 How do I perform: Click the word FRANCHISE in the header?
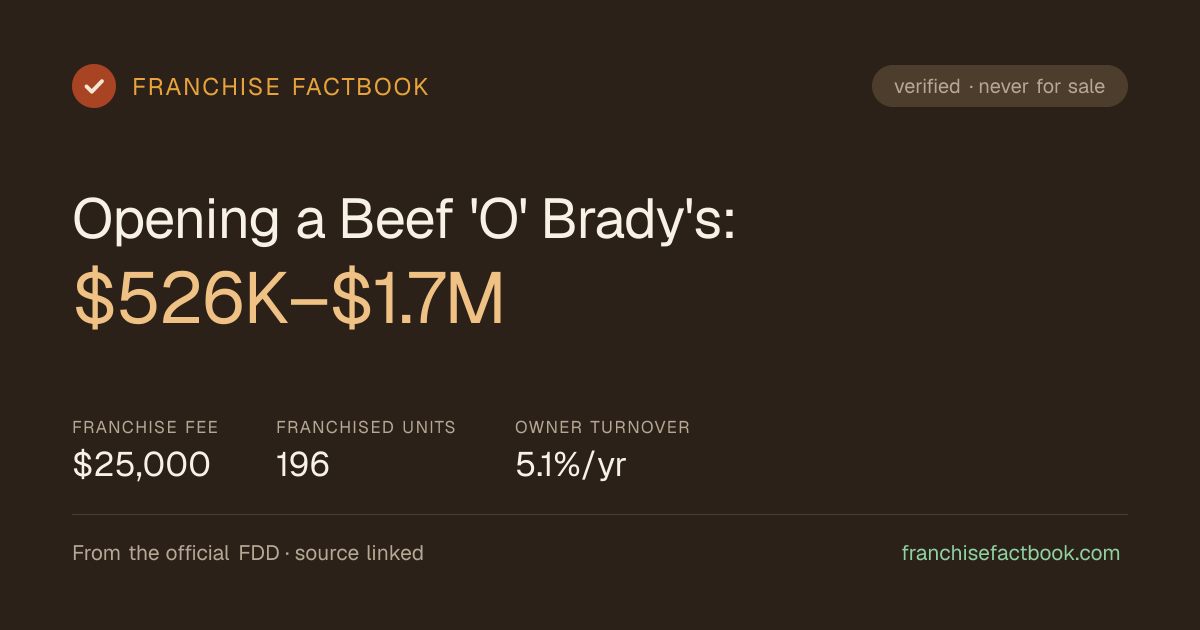[x=206, y=87]
